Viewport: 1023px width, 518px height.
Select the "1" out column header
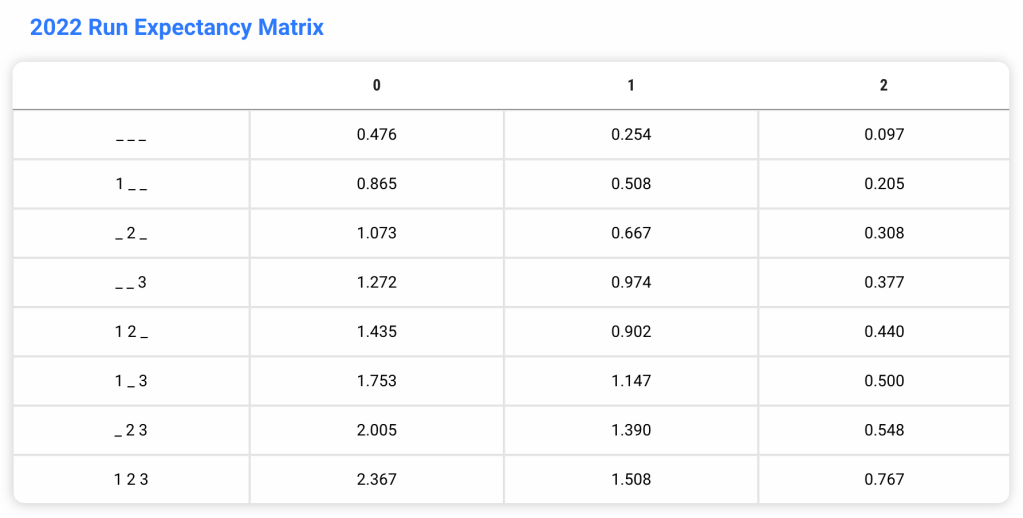point(630,86)
